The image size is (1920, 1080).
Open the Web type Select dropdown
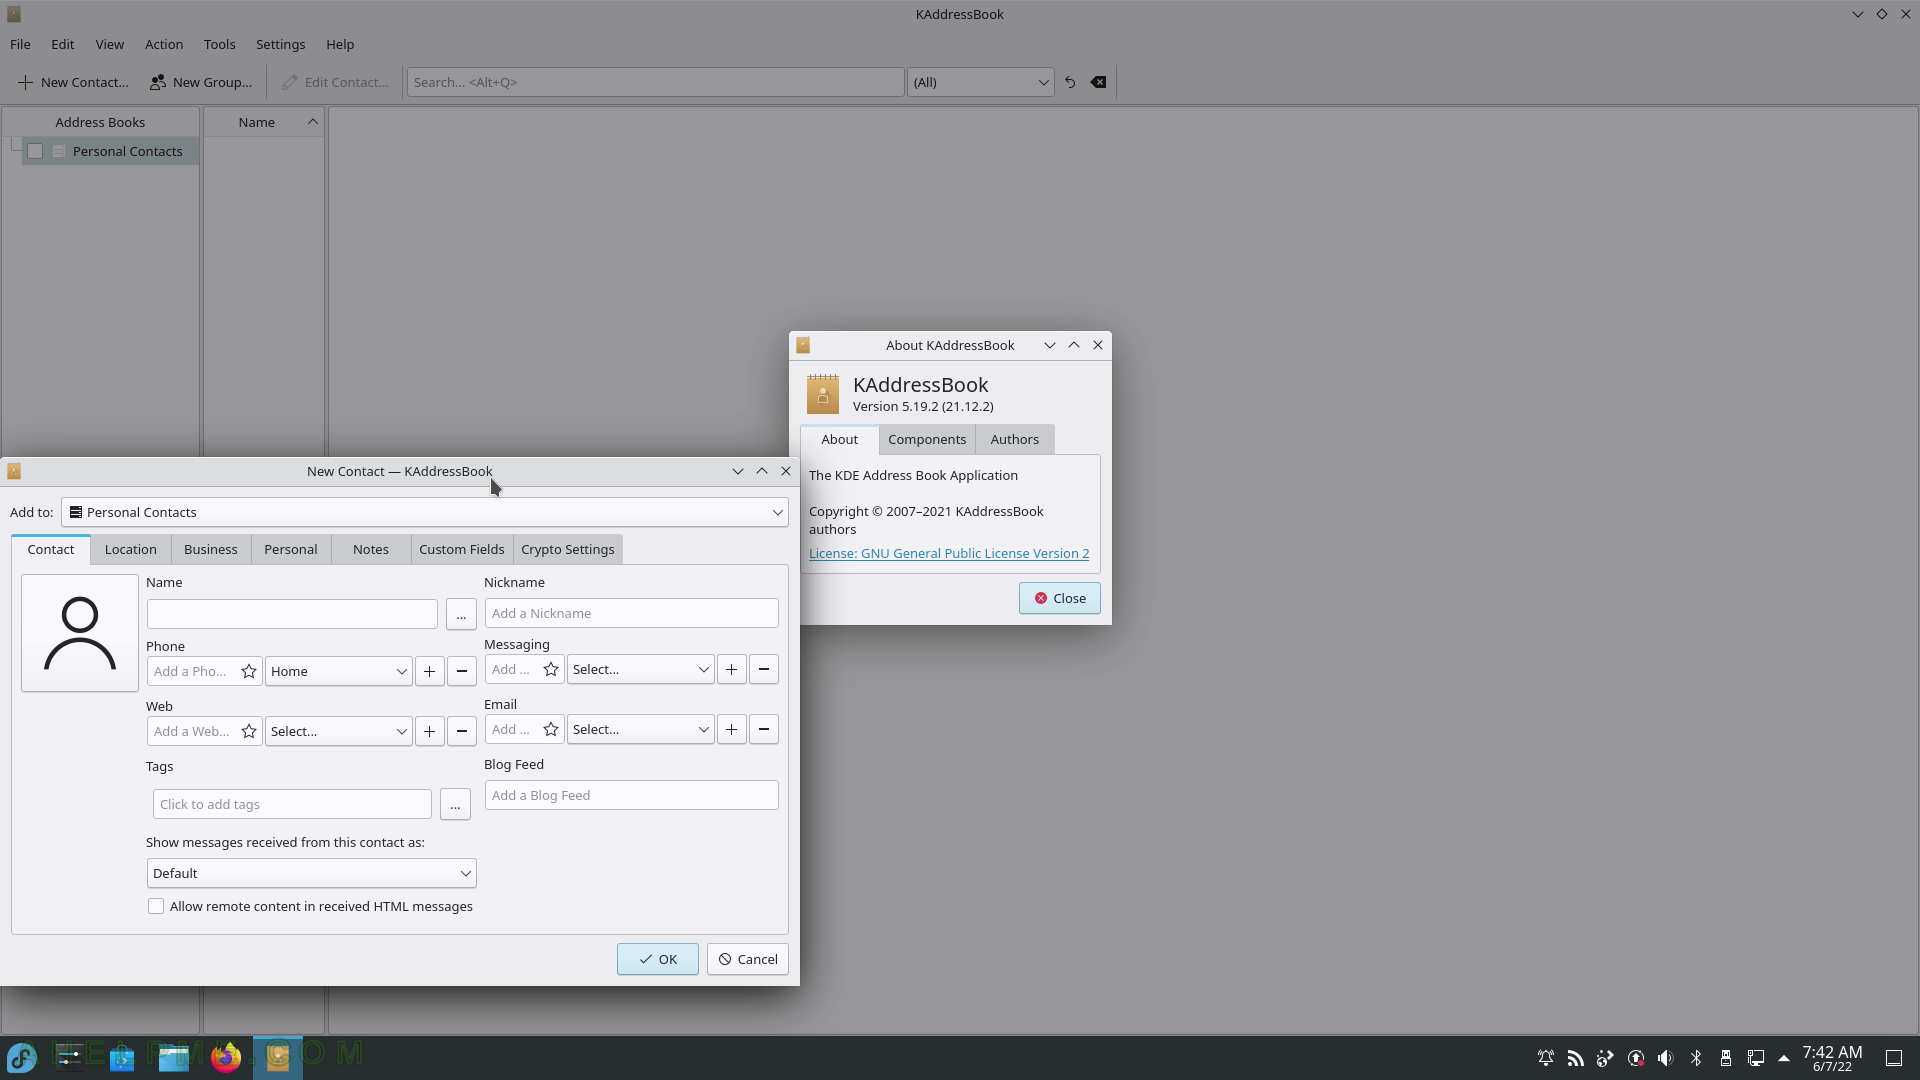click(338, 731)
